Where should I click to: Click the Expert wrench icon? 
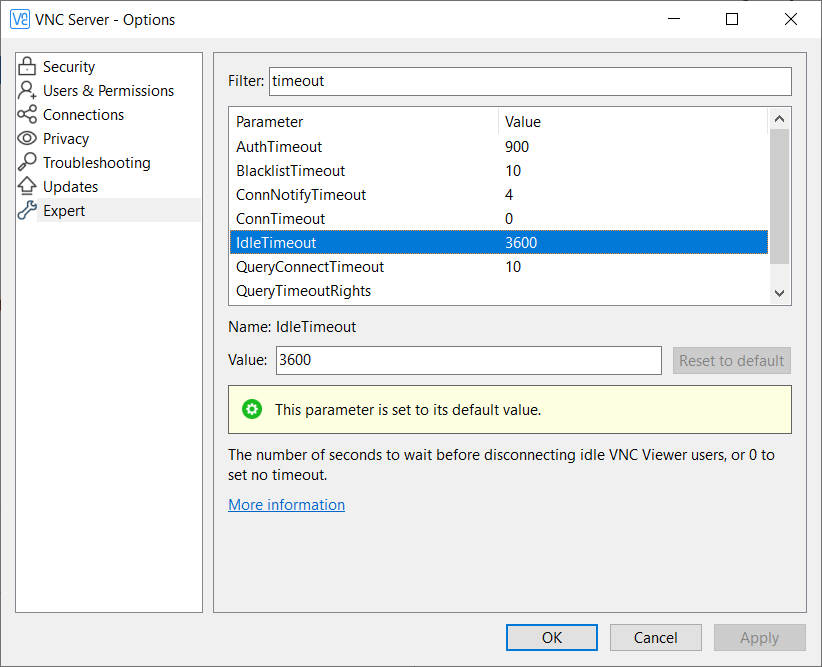click(27, 211)
